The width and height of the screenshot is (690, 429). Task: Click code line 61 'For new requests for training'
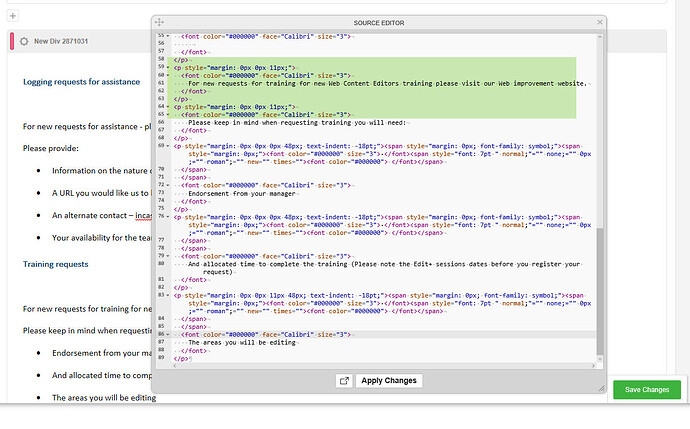[388, 83]
